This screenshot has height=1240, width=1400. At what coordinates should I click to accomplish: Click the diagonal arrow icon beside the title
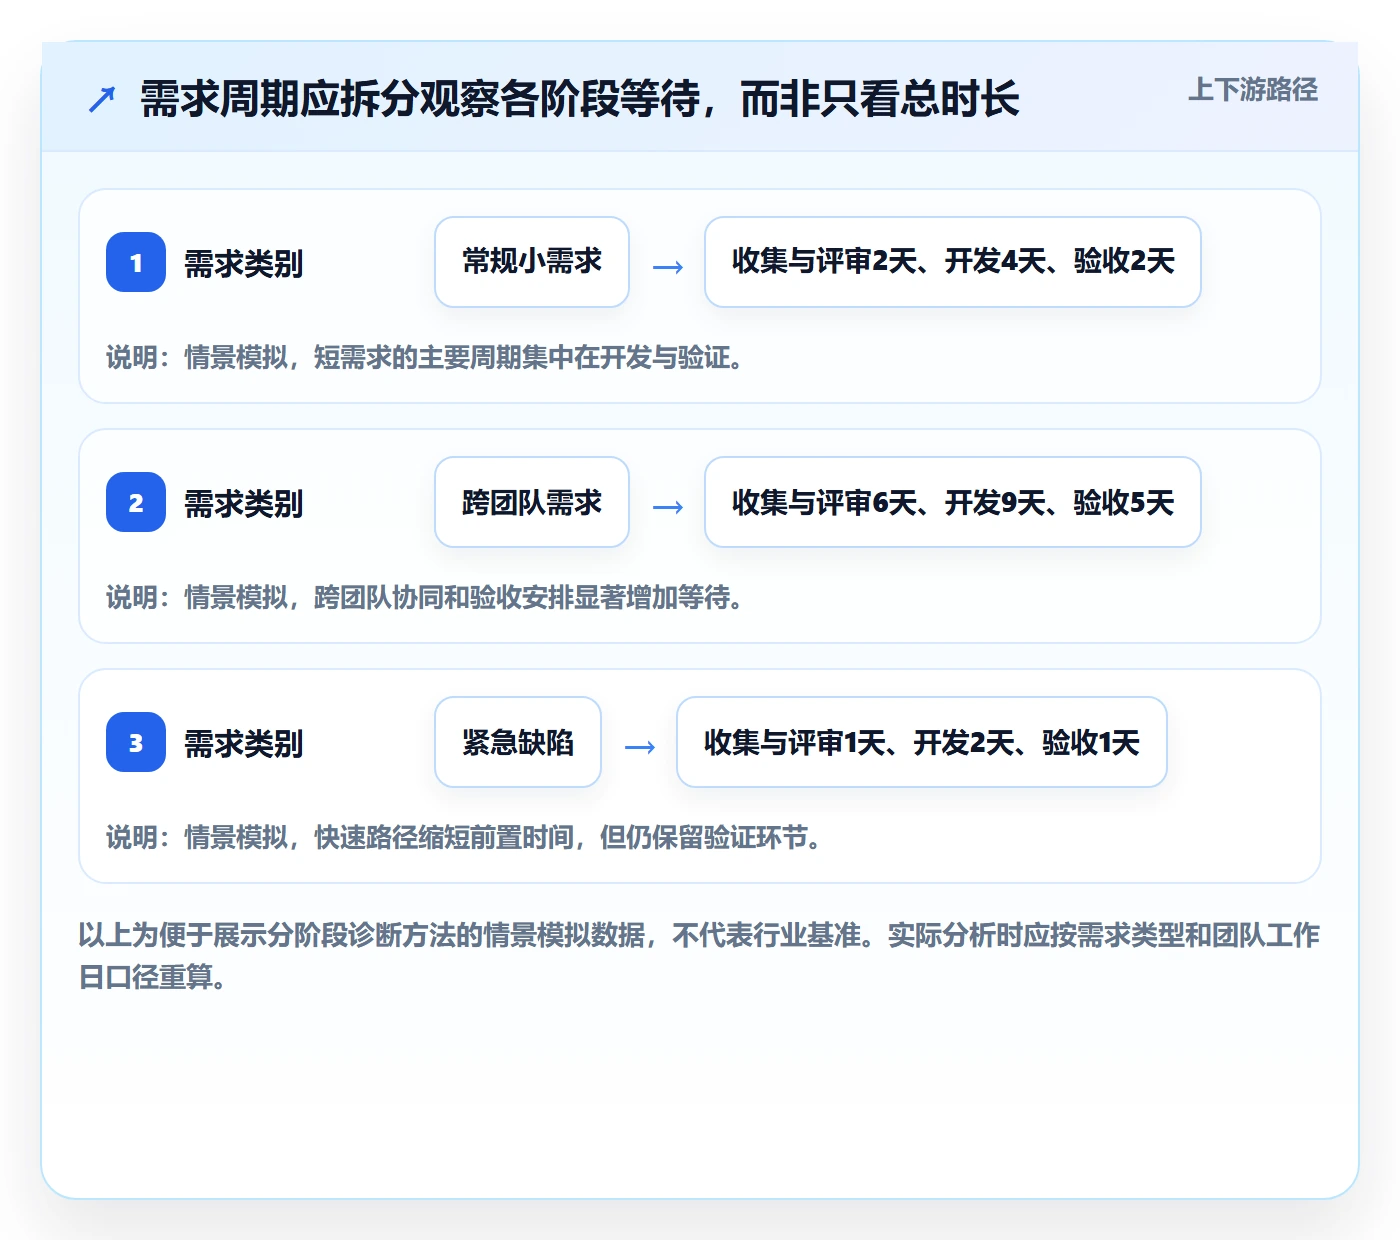102,100
